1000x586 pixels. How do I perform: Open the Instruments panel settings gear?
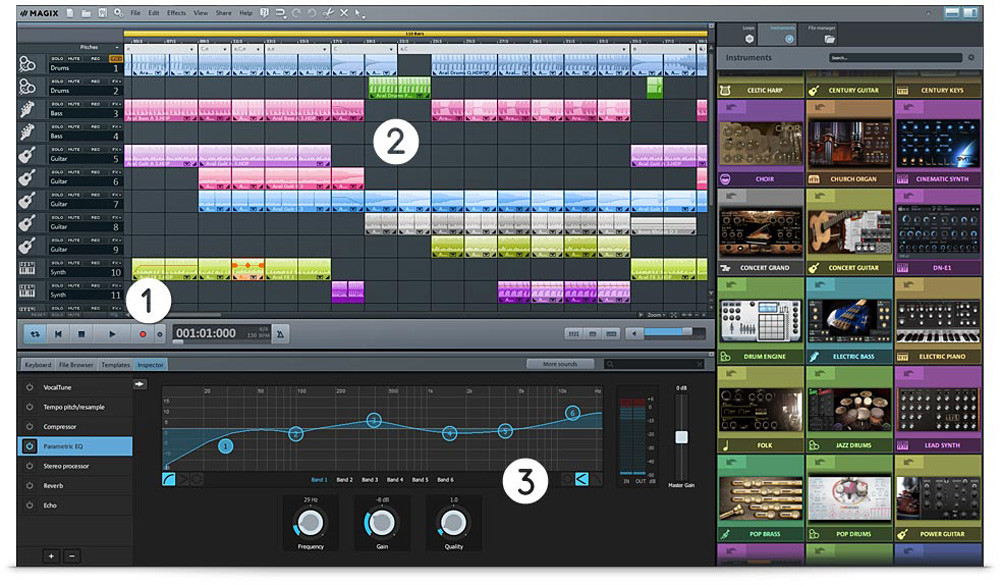971,57
